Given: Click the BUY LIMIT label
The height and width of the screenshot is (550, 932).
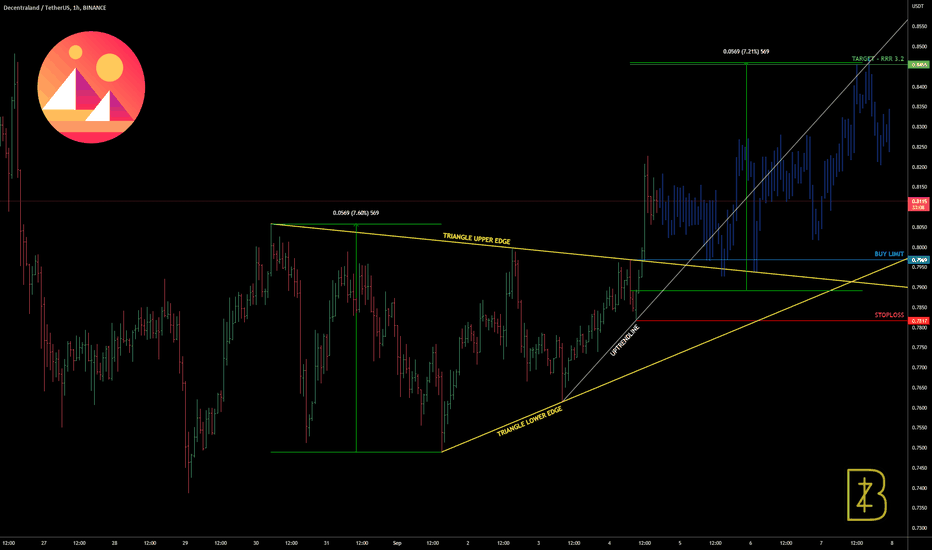Looking at the screenshot, I should 889,254.
